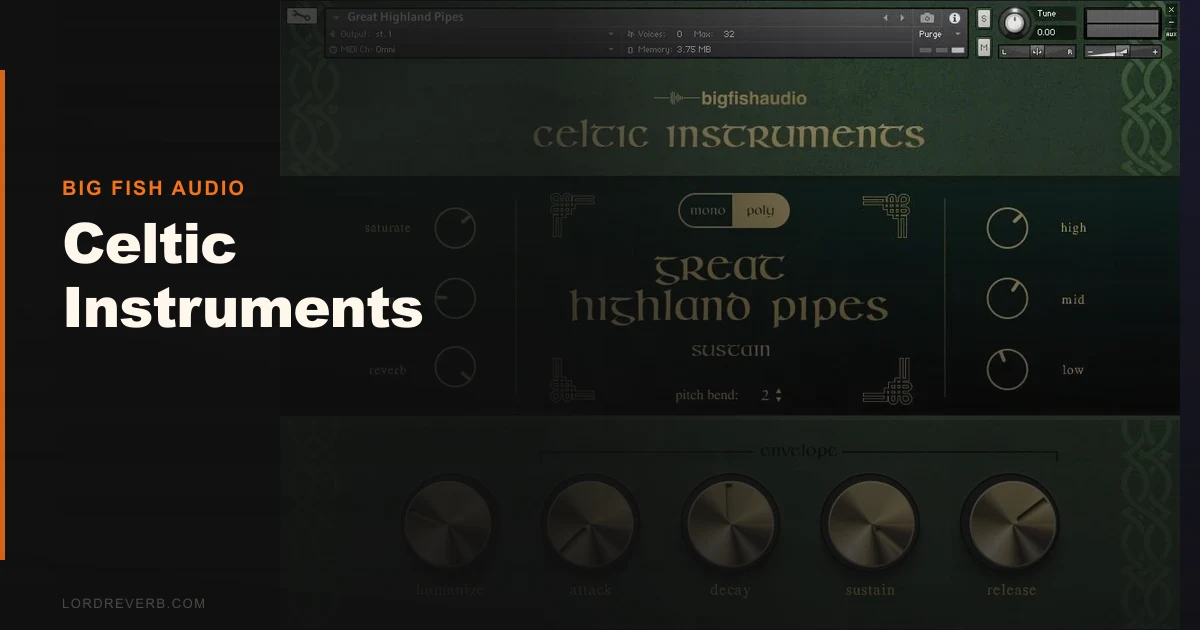Click the pitch bend stepper arrows

(779, 395)
